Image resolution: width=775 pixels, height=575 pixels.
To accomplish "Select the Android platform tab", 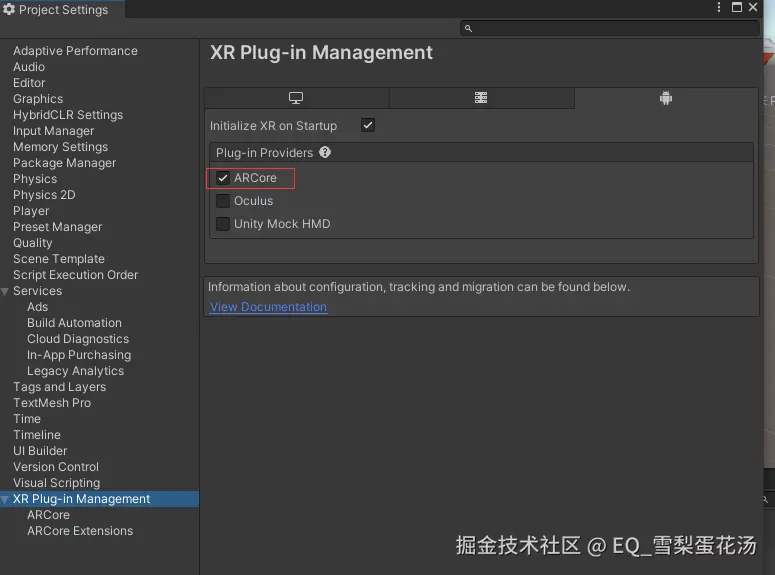I will (x=666, y=98).
